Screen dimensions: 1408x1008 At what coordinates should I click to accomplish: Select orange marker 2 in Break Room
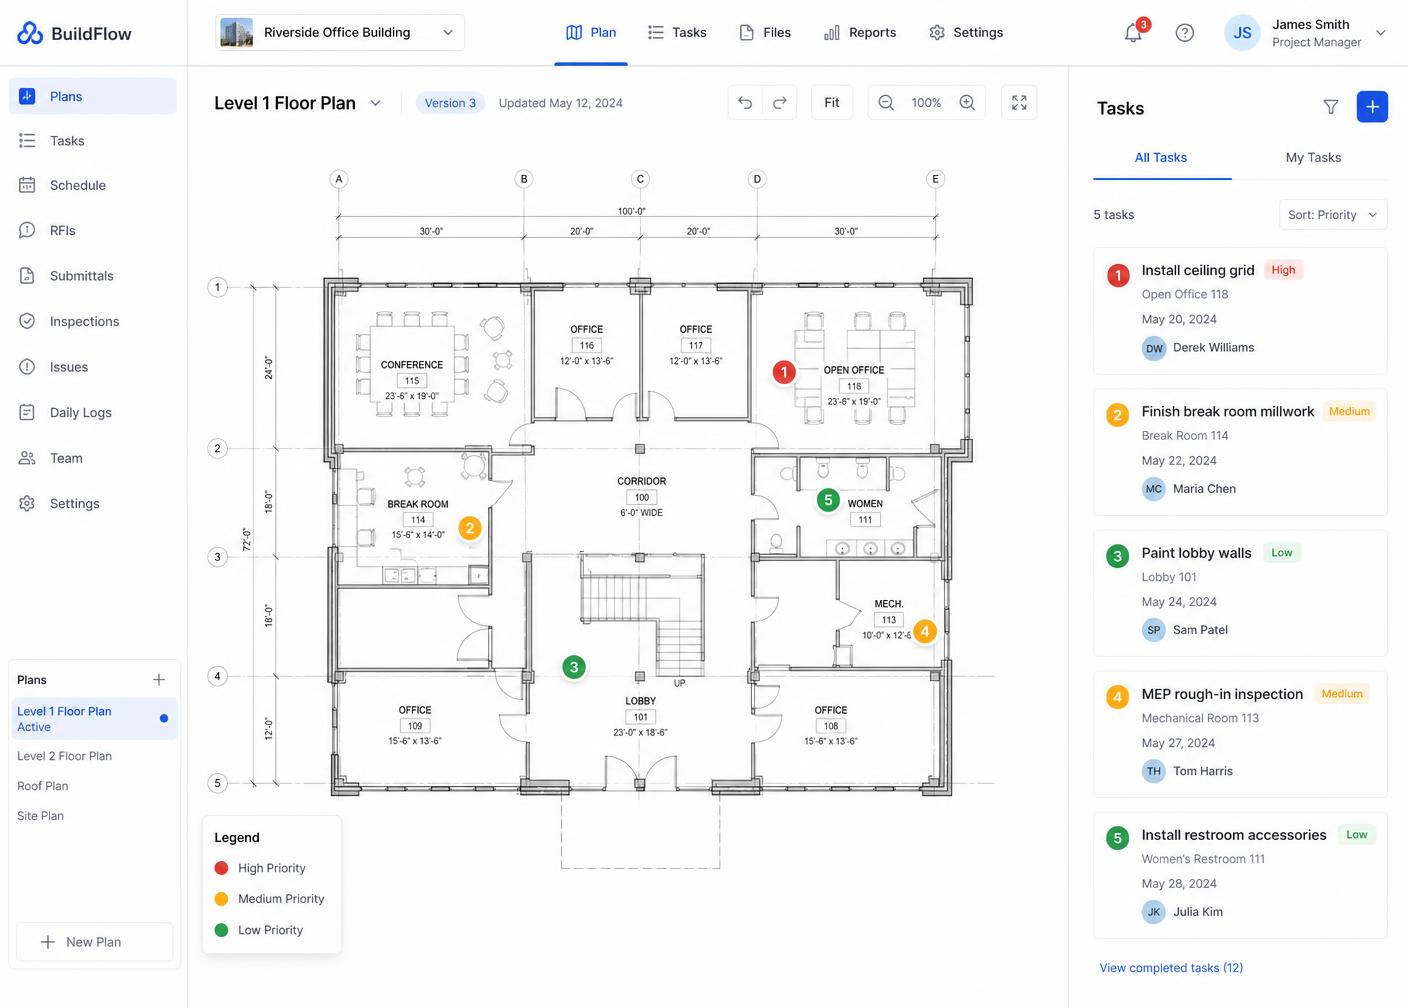click(x=470, y=528)
